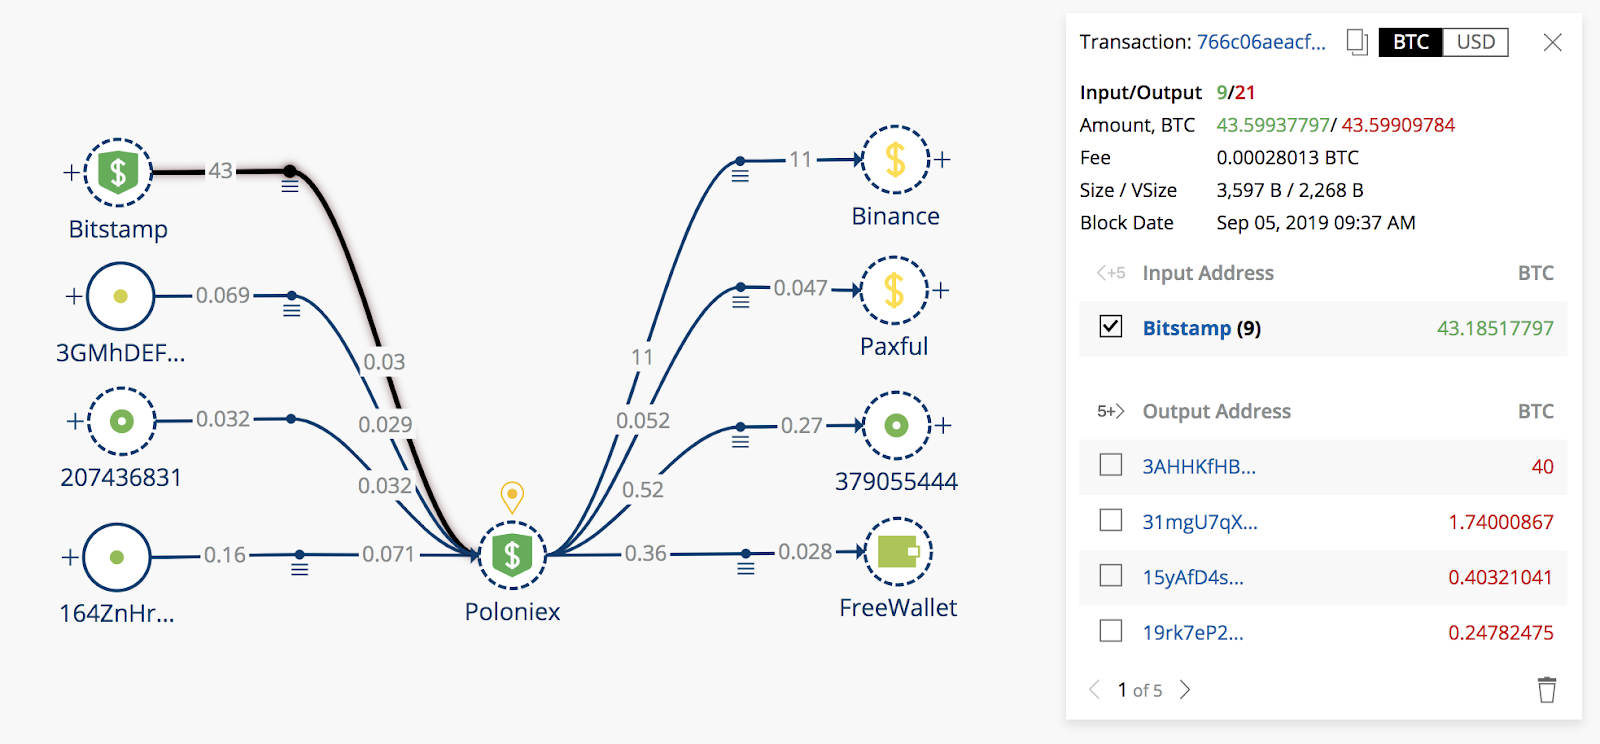
Task: Click the yellow location pin above Poloniex
Action: pos(512,495)
